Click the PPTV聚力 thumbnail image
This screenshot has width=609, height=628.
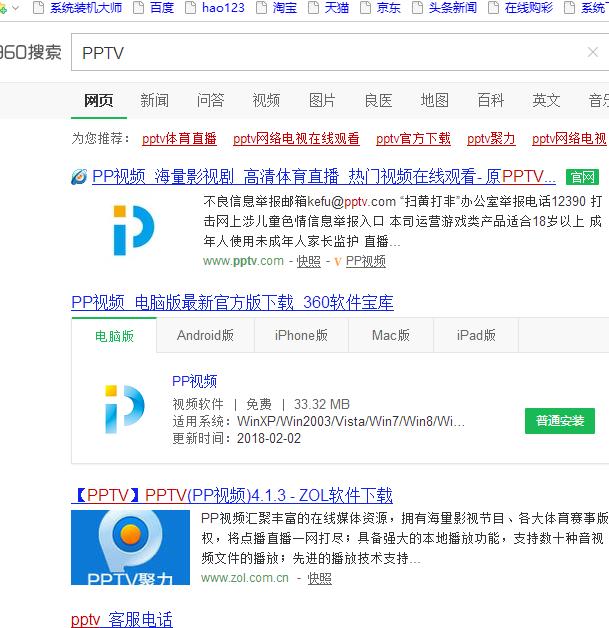[x=130, y=547]
